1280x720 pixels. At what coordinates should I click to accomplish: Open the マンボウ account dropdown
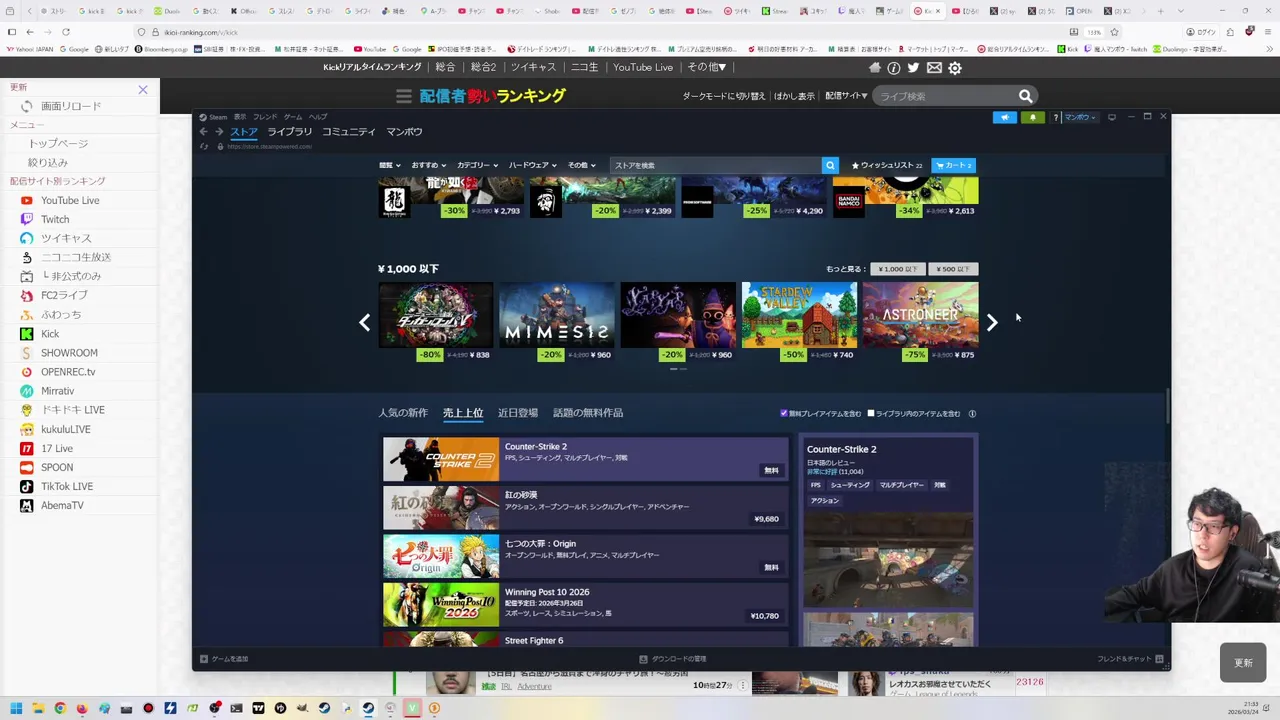click(1080, 117)
